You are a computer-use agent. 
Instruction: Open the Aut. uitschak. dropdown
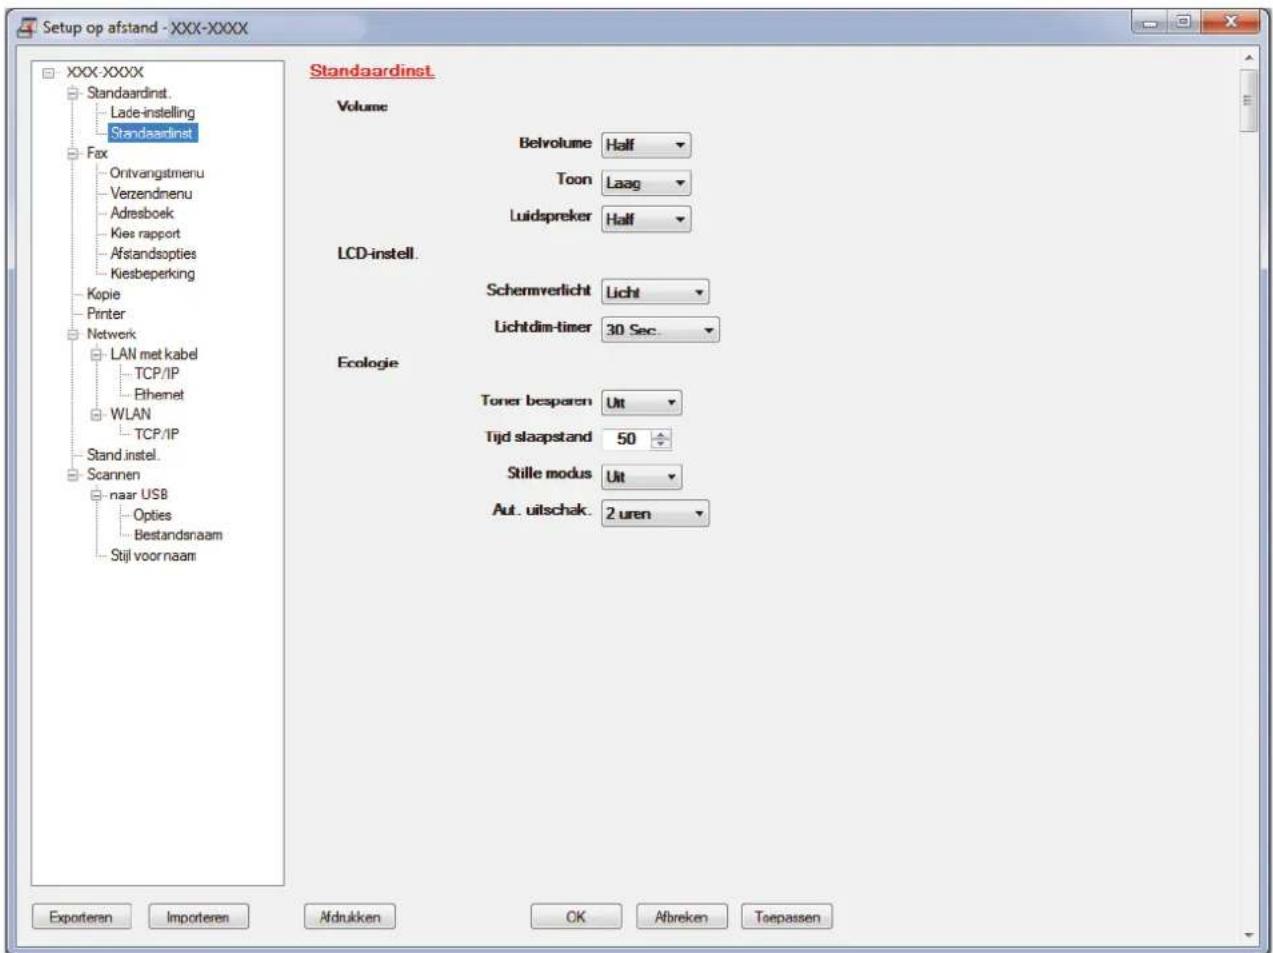click(x=655, y=514)
